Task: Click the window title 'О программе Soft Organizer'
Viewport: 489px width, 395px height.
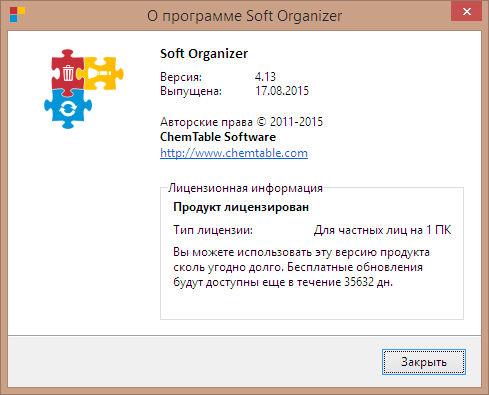Action: (x=245, y=16)
